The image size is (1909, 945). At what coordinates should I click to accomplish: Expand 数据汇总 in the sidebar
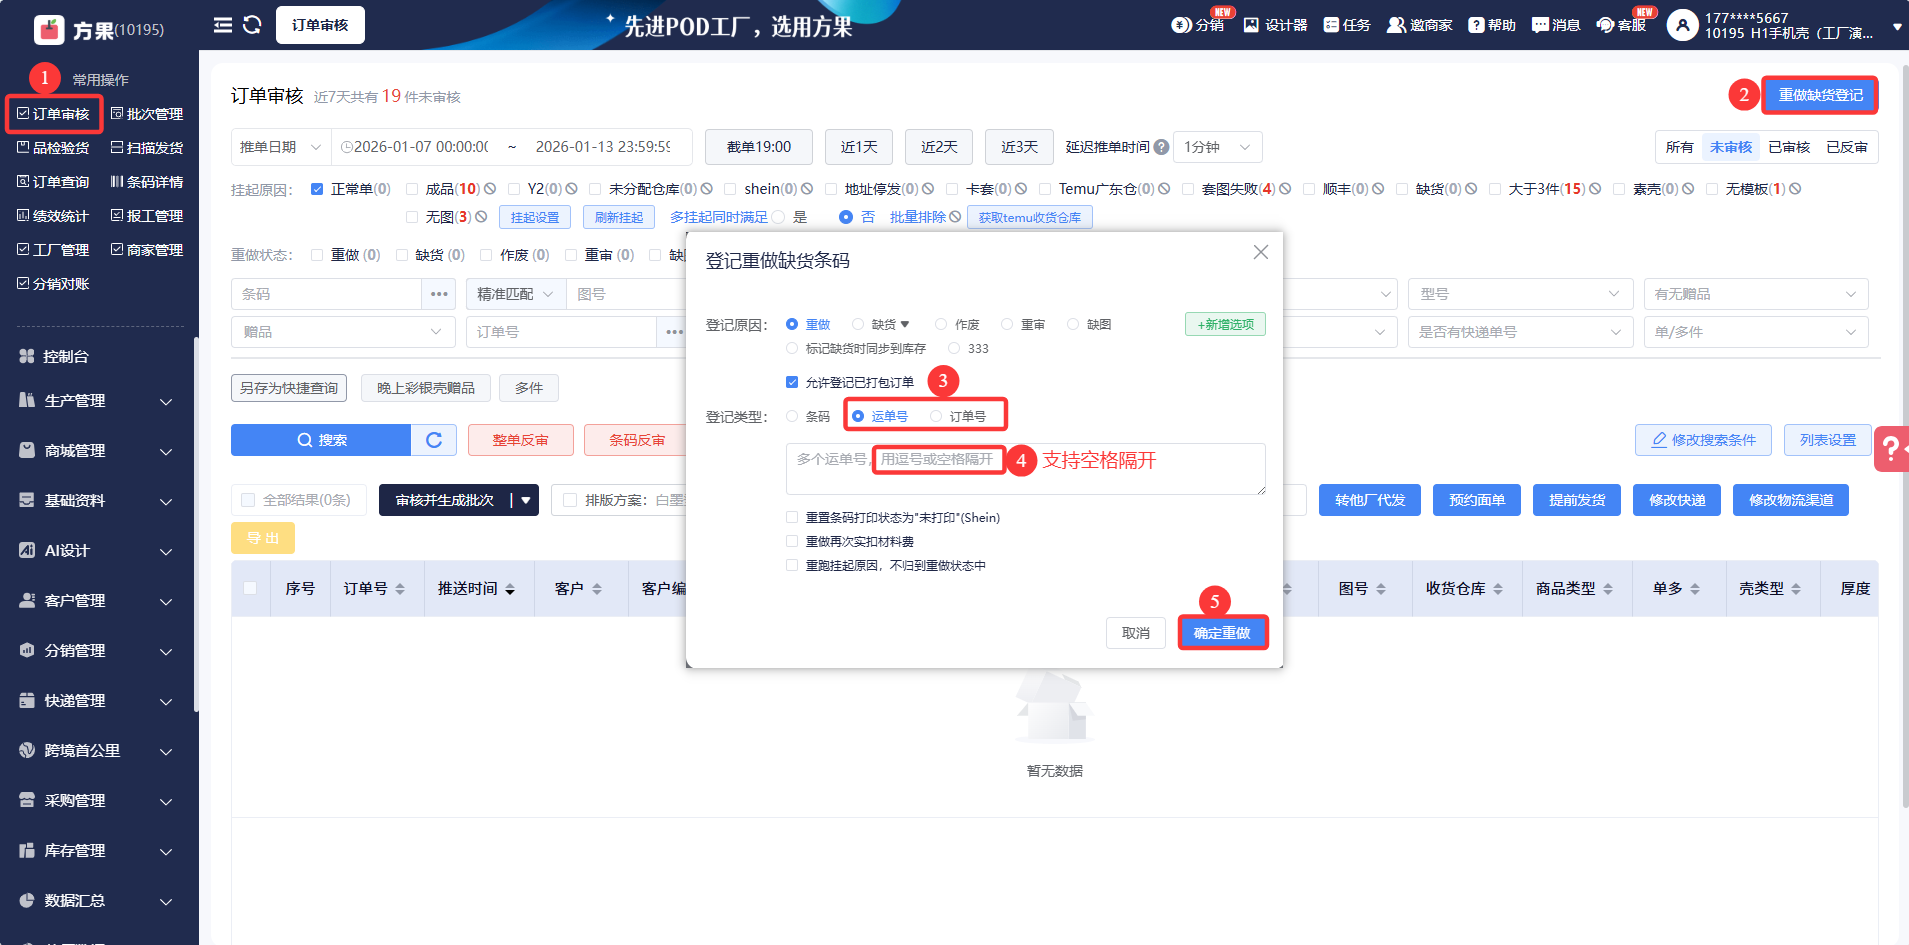pos(97,901)
